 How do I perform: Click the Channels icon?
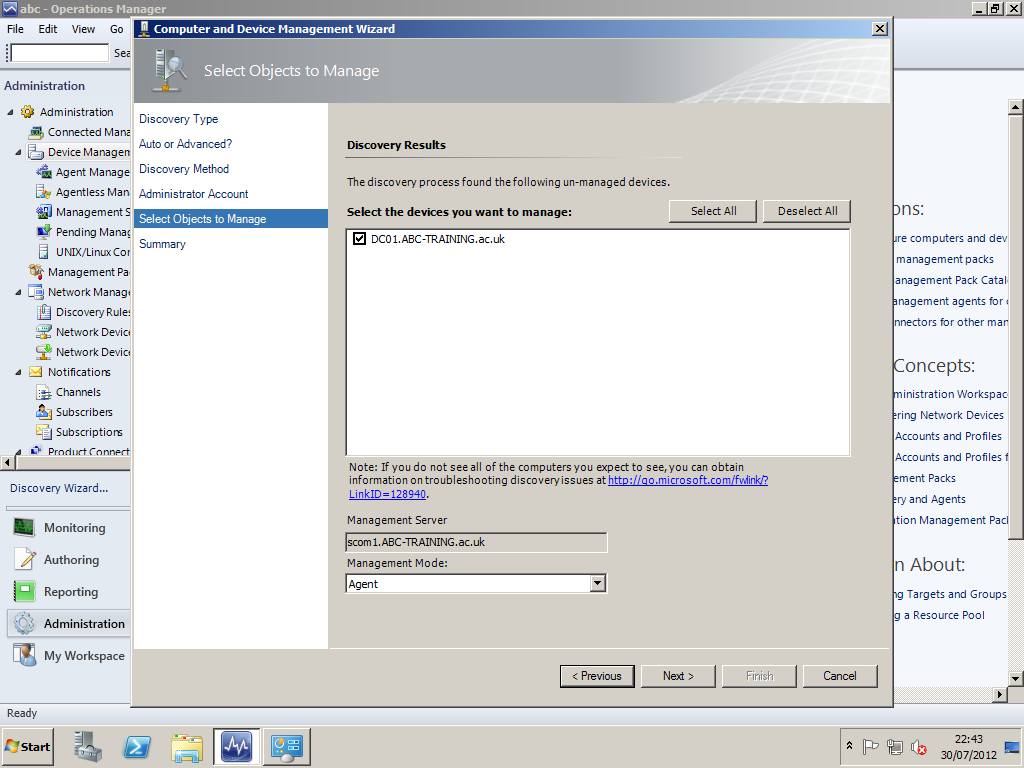[x=44, y=392]
